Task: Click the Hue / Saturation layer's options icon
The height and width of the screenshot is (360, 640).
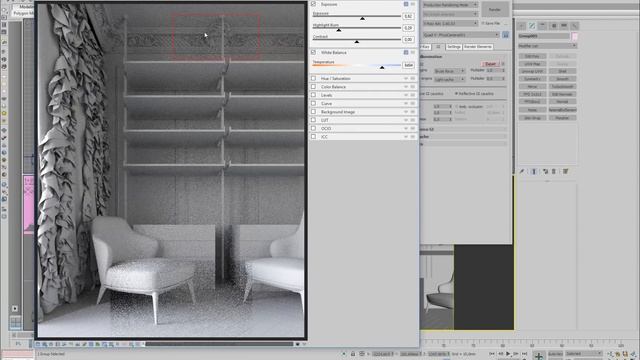Action: 413,78
